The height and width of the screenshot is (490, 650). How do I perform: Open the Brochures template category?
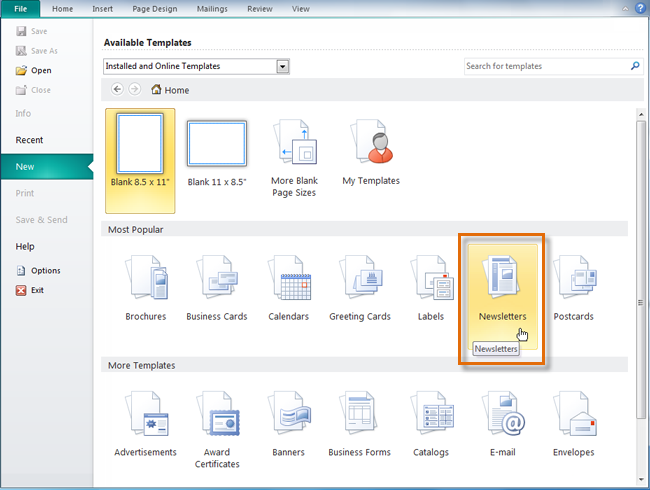click(146, 288)
